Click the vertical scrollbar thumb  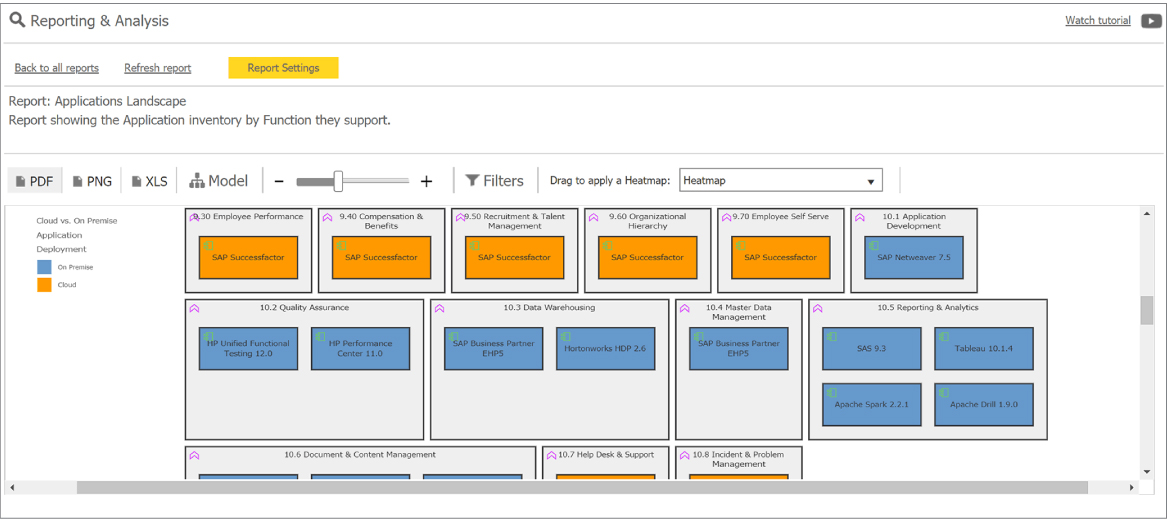(x=1147, y=309)
